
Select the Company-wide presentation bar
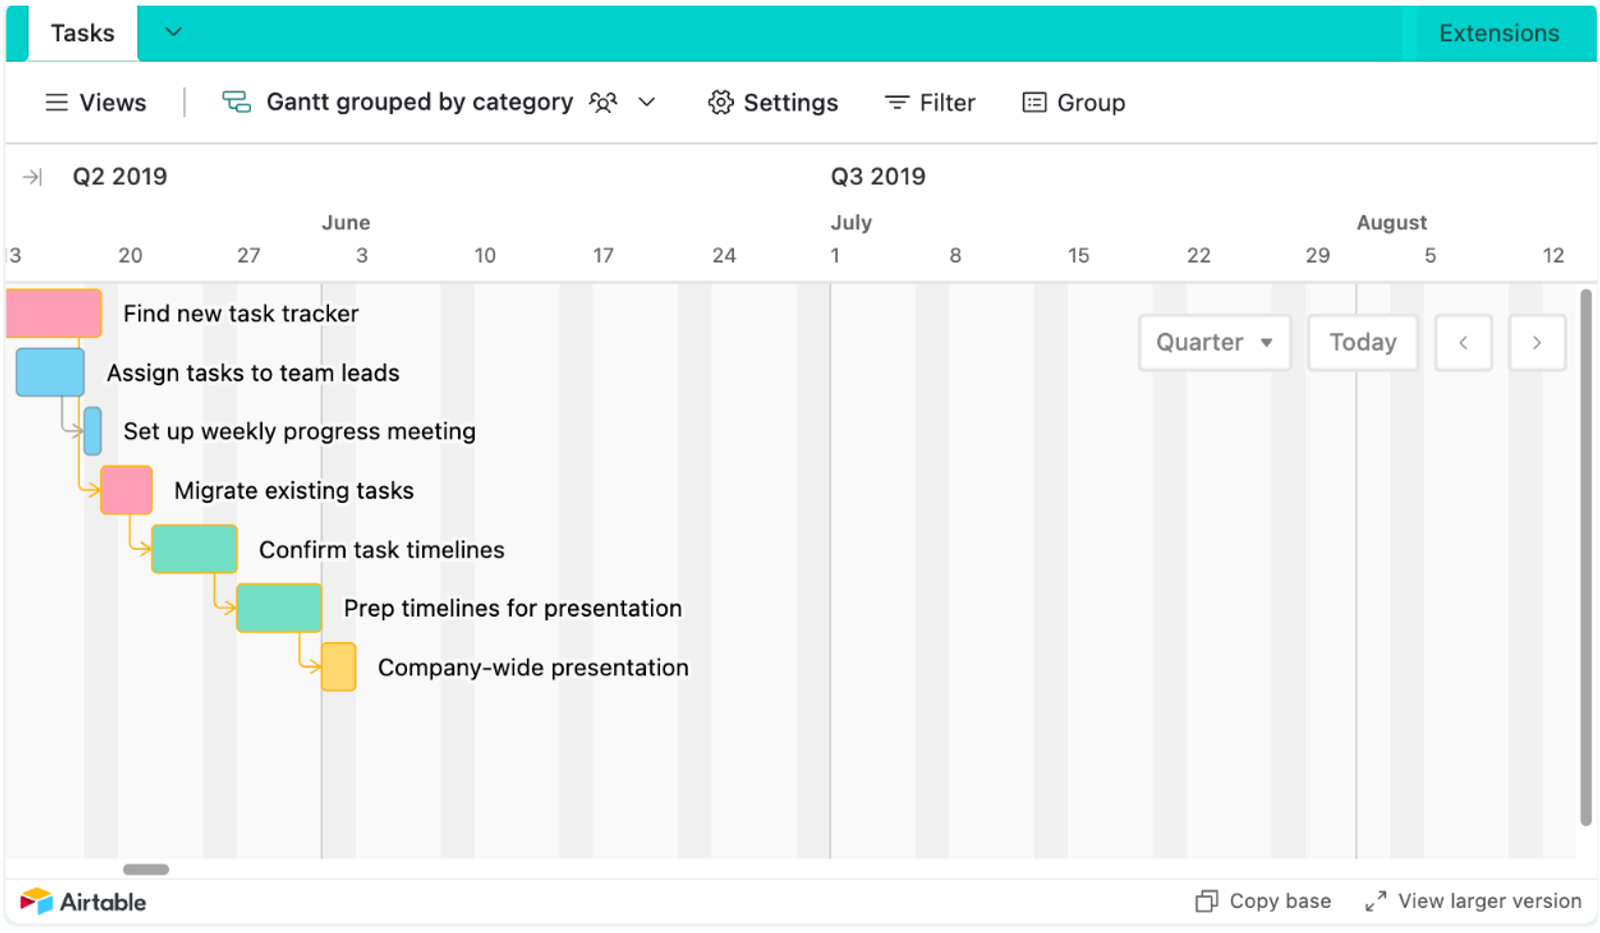tap(339, 667)
